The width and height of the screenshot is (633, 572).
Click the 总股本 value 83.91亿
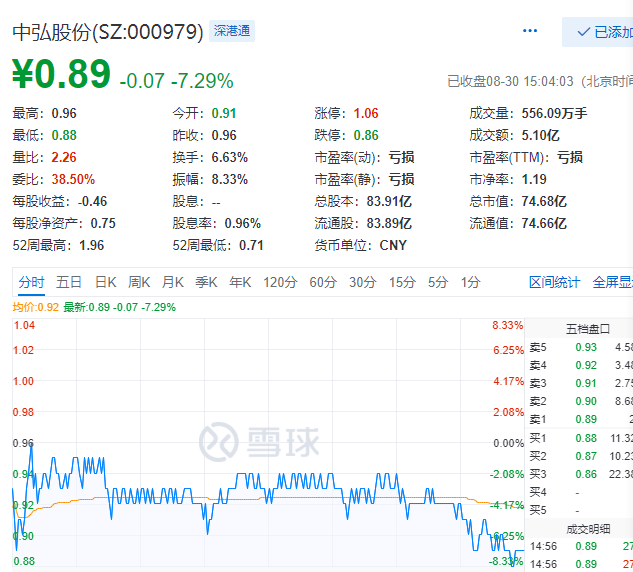[x=389, y=201]
